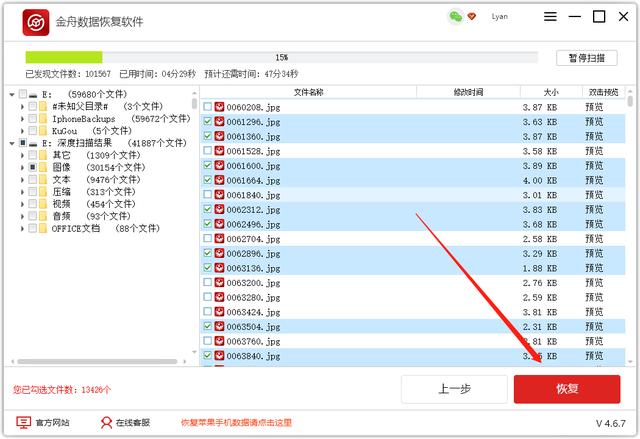Click the red 恢复 button
Screen dimensions: 640x439
click(566, 389)
